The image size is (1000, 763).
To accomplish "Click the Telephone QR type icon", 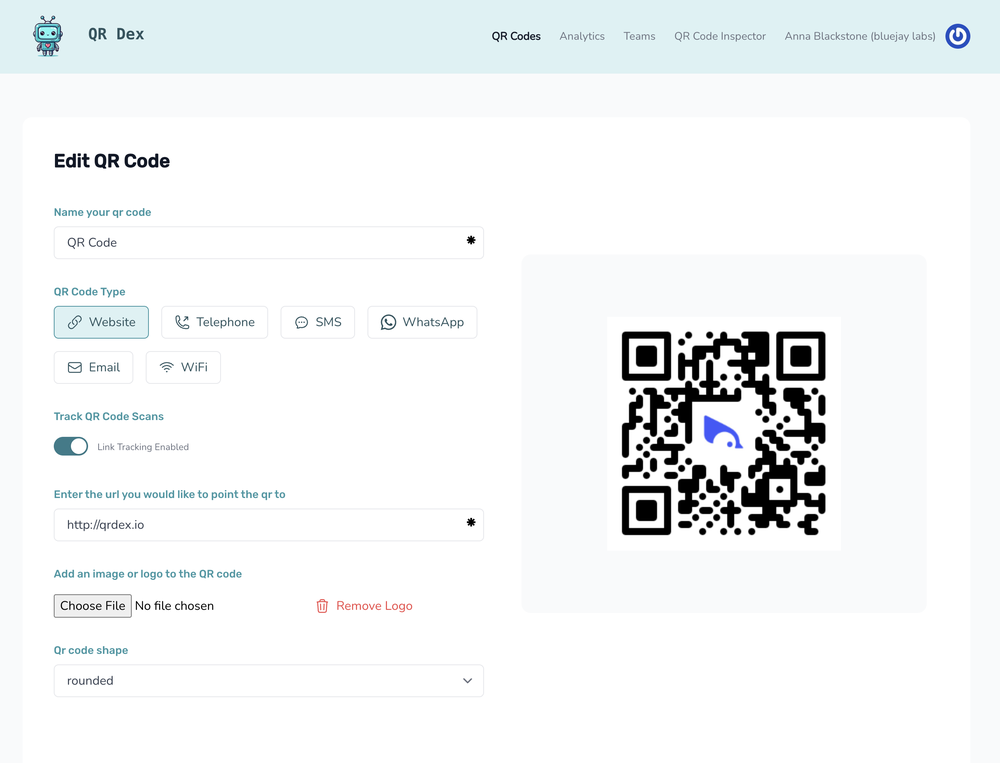I will [181, 322].
